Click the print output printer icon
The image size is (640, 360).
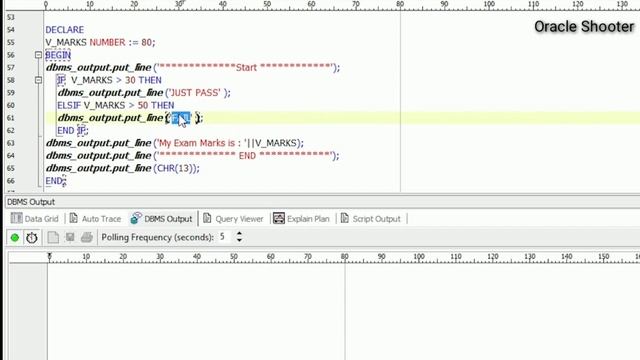[87, 237]
